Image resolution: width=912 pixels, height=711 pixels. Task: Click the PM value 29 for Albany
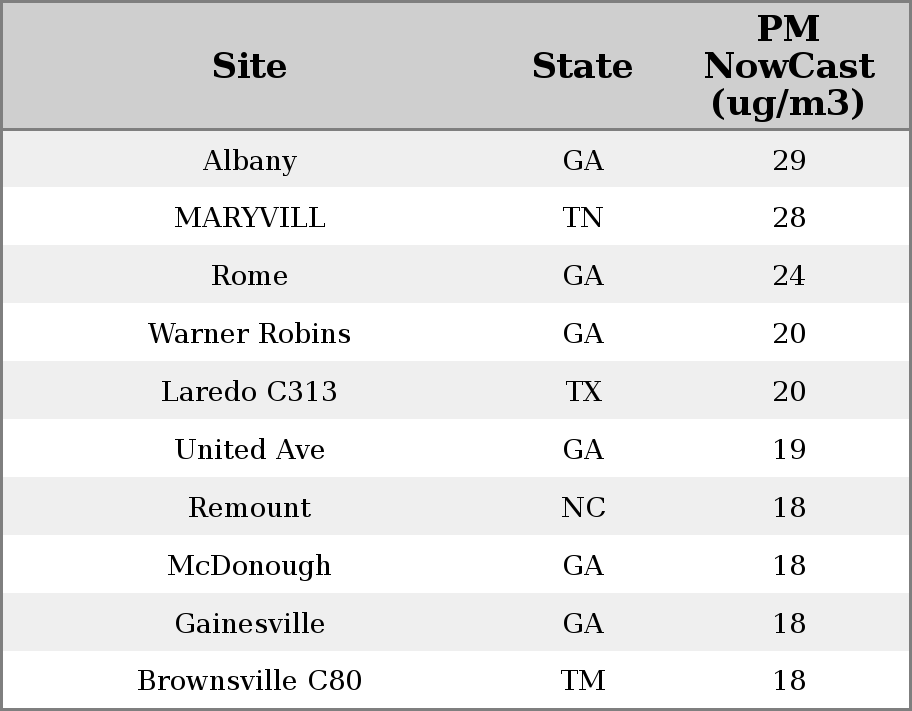click(x=789, y=161)
